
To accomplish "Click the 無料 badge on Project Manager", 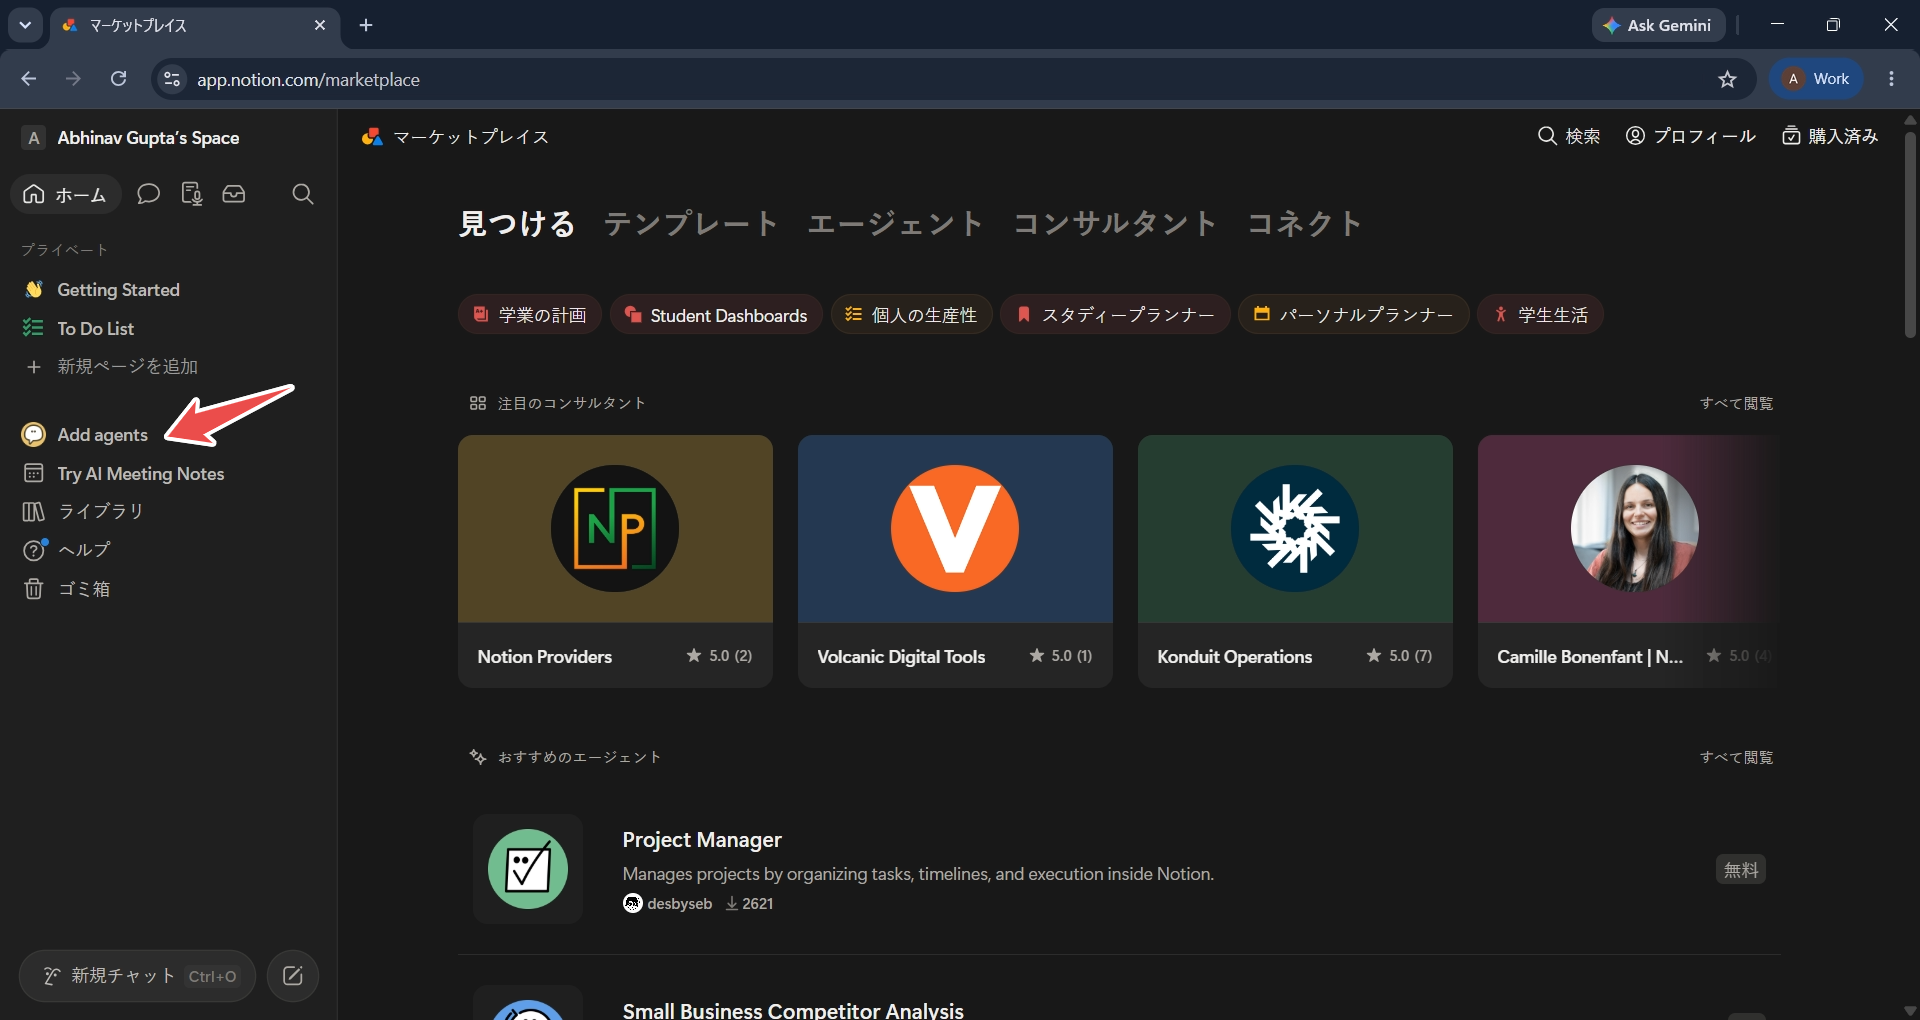I will pos(1741,870).
